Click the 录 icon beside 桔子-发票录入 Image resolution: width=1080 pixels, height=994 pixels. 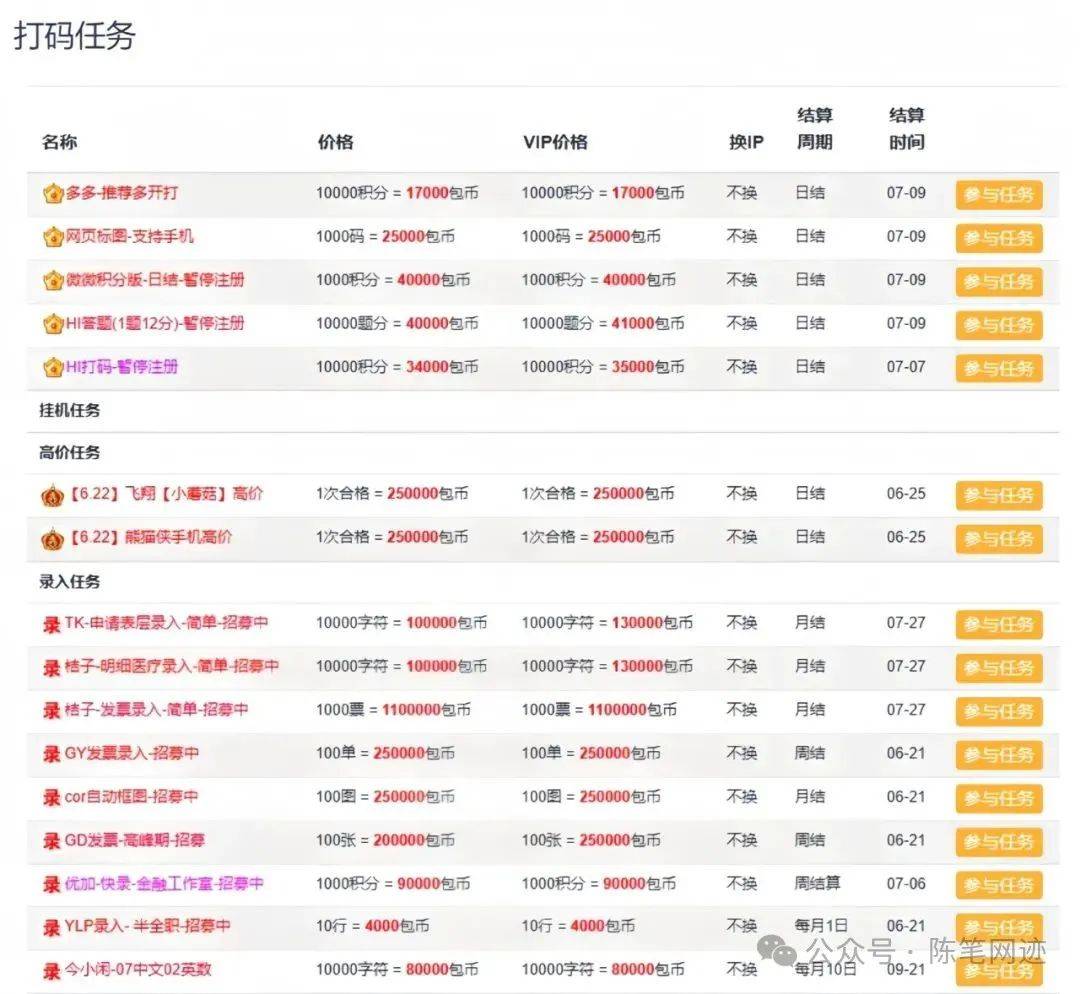(52, 711)
